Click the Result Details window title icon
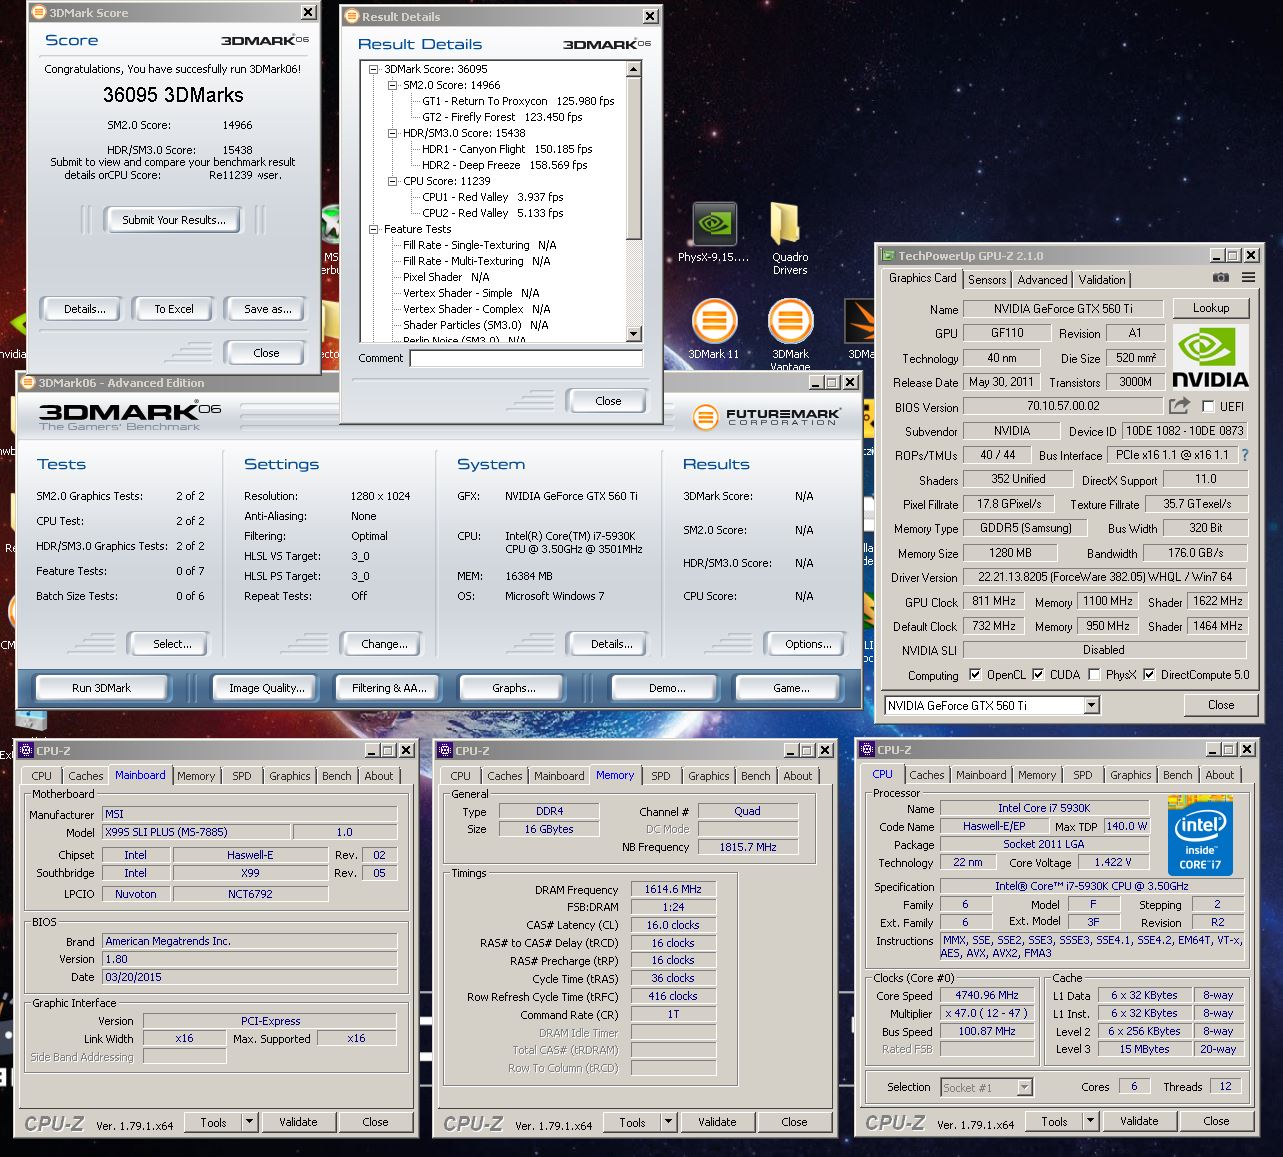Viewport: 1283px width, 1157px height. pos(352,17)
